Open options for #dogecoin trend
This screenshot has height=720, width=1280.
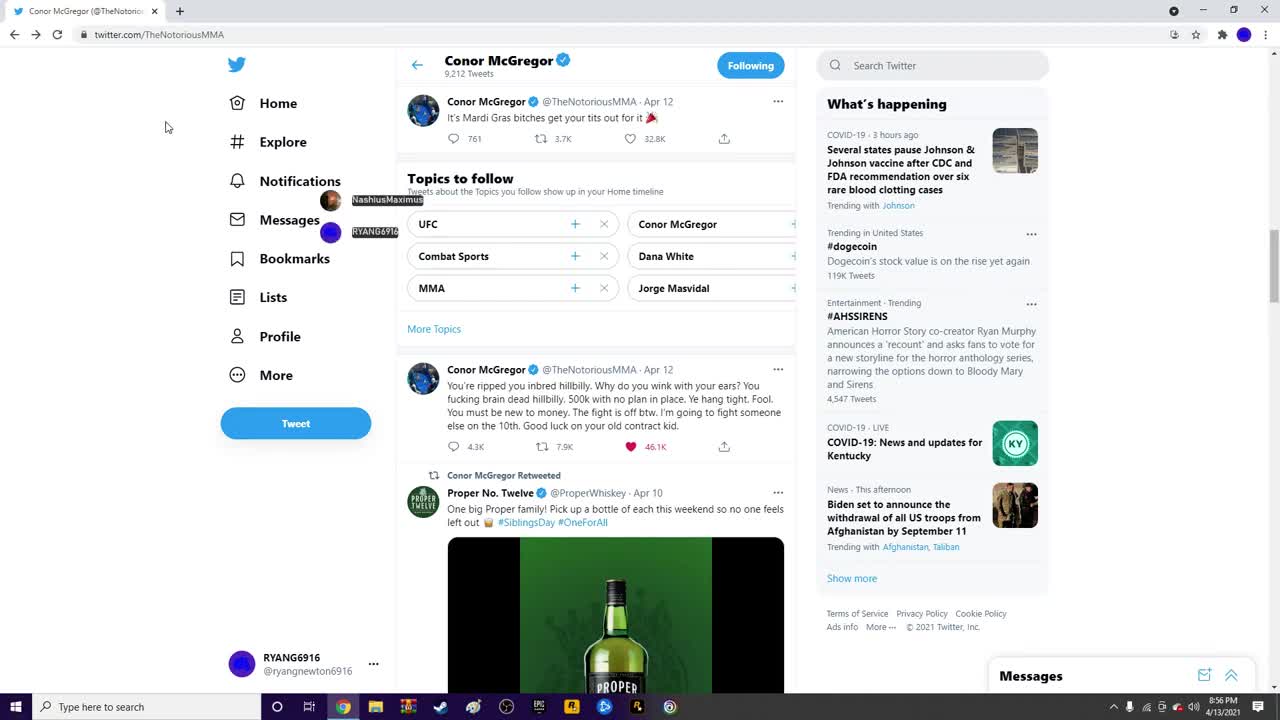(x=1031, y=234)
